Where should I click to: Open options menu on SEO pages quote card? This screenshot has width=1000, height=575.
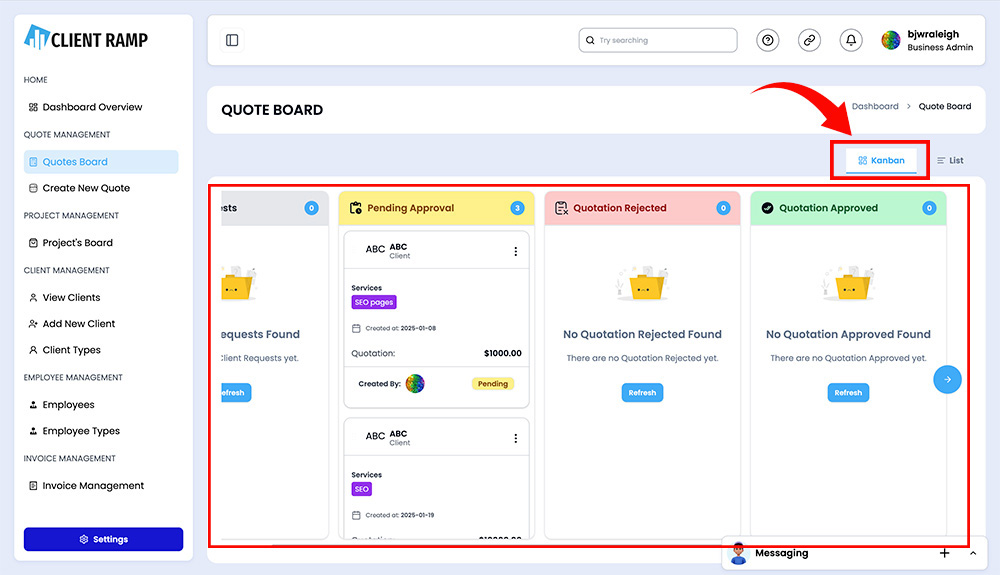point(515,252)
